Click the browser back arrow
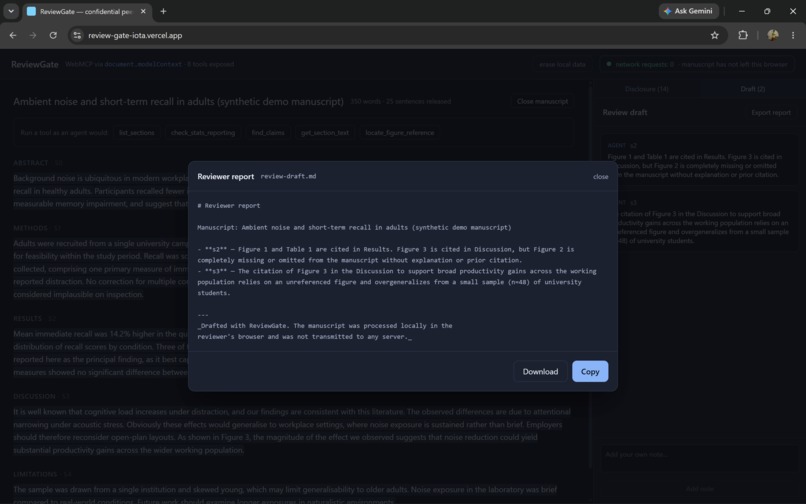The width and height of the screenshot is (806, 504). tap(13, 35)
